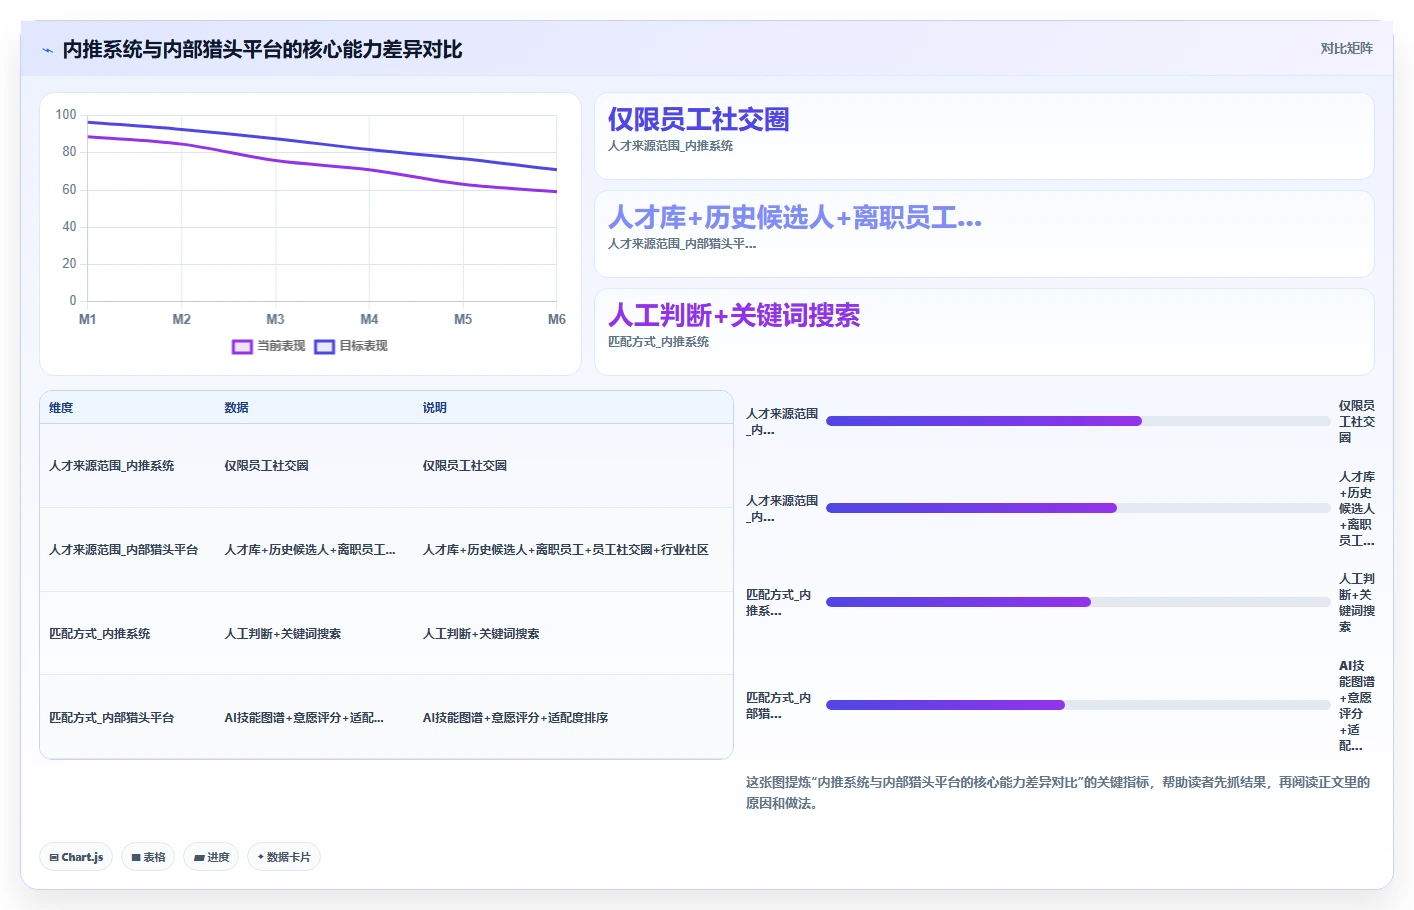Open the 人工判断+关键词搜索 data card

click(984, 332)
